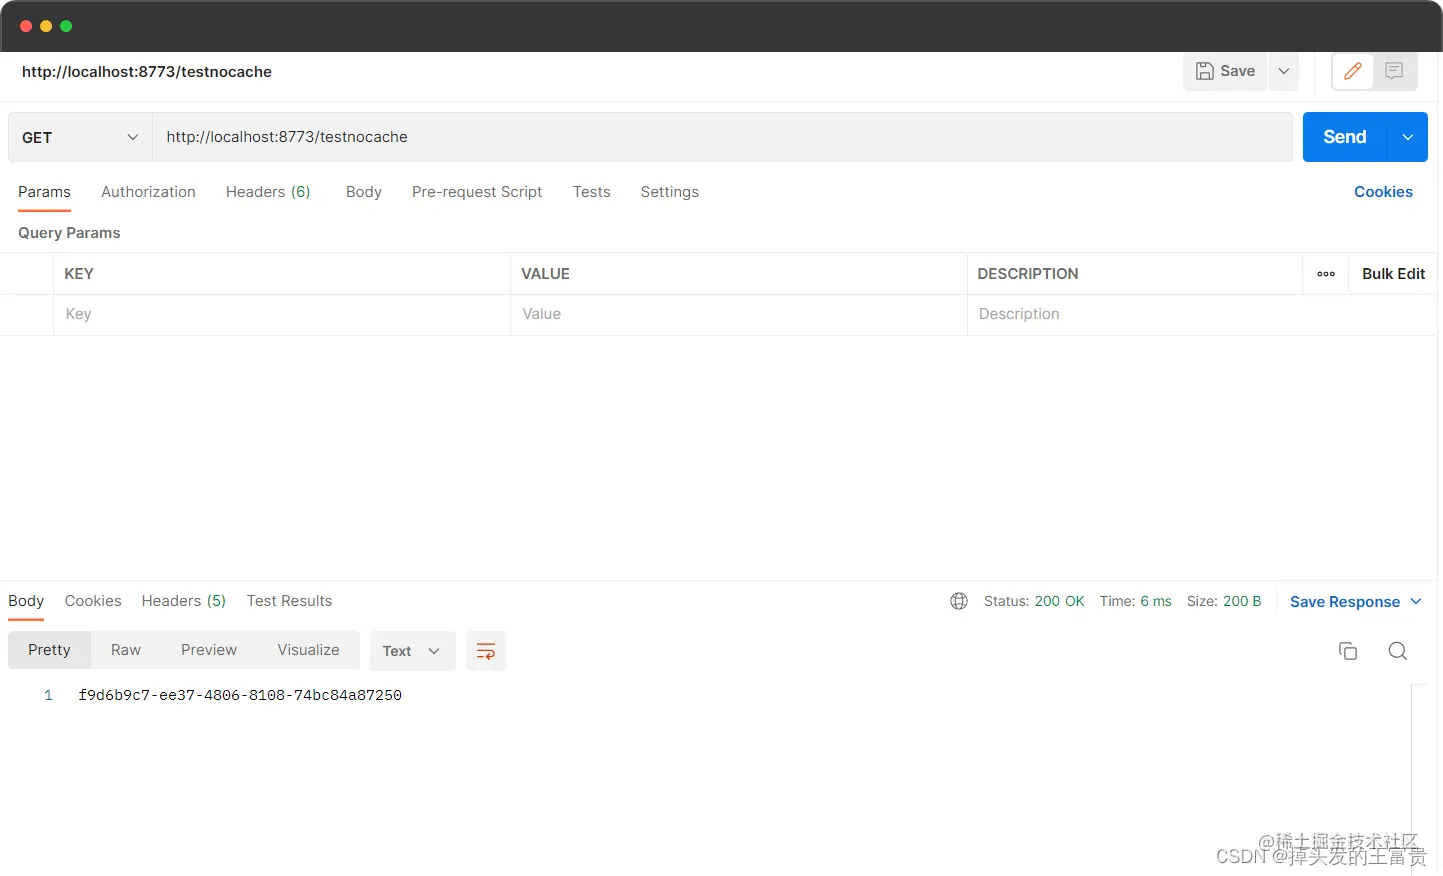Click the Value input cell

(739, 314)
